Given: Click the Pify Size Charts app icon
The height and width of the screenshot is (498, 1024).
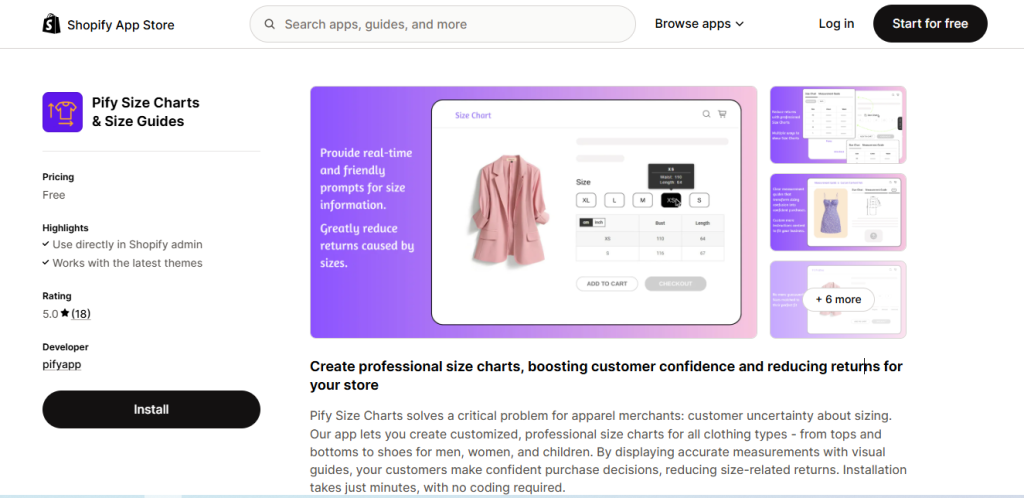Looking at the screenshot, I should (63, 112).
